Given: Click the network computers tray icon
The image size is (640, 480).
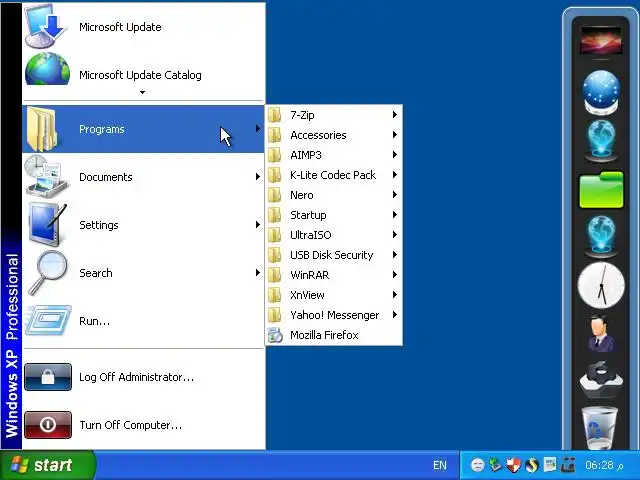Looking at the screenshot, I should click(568, 465).
